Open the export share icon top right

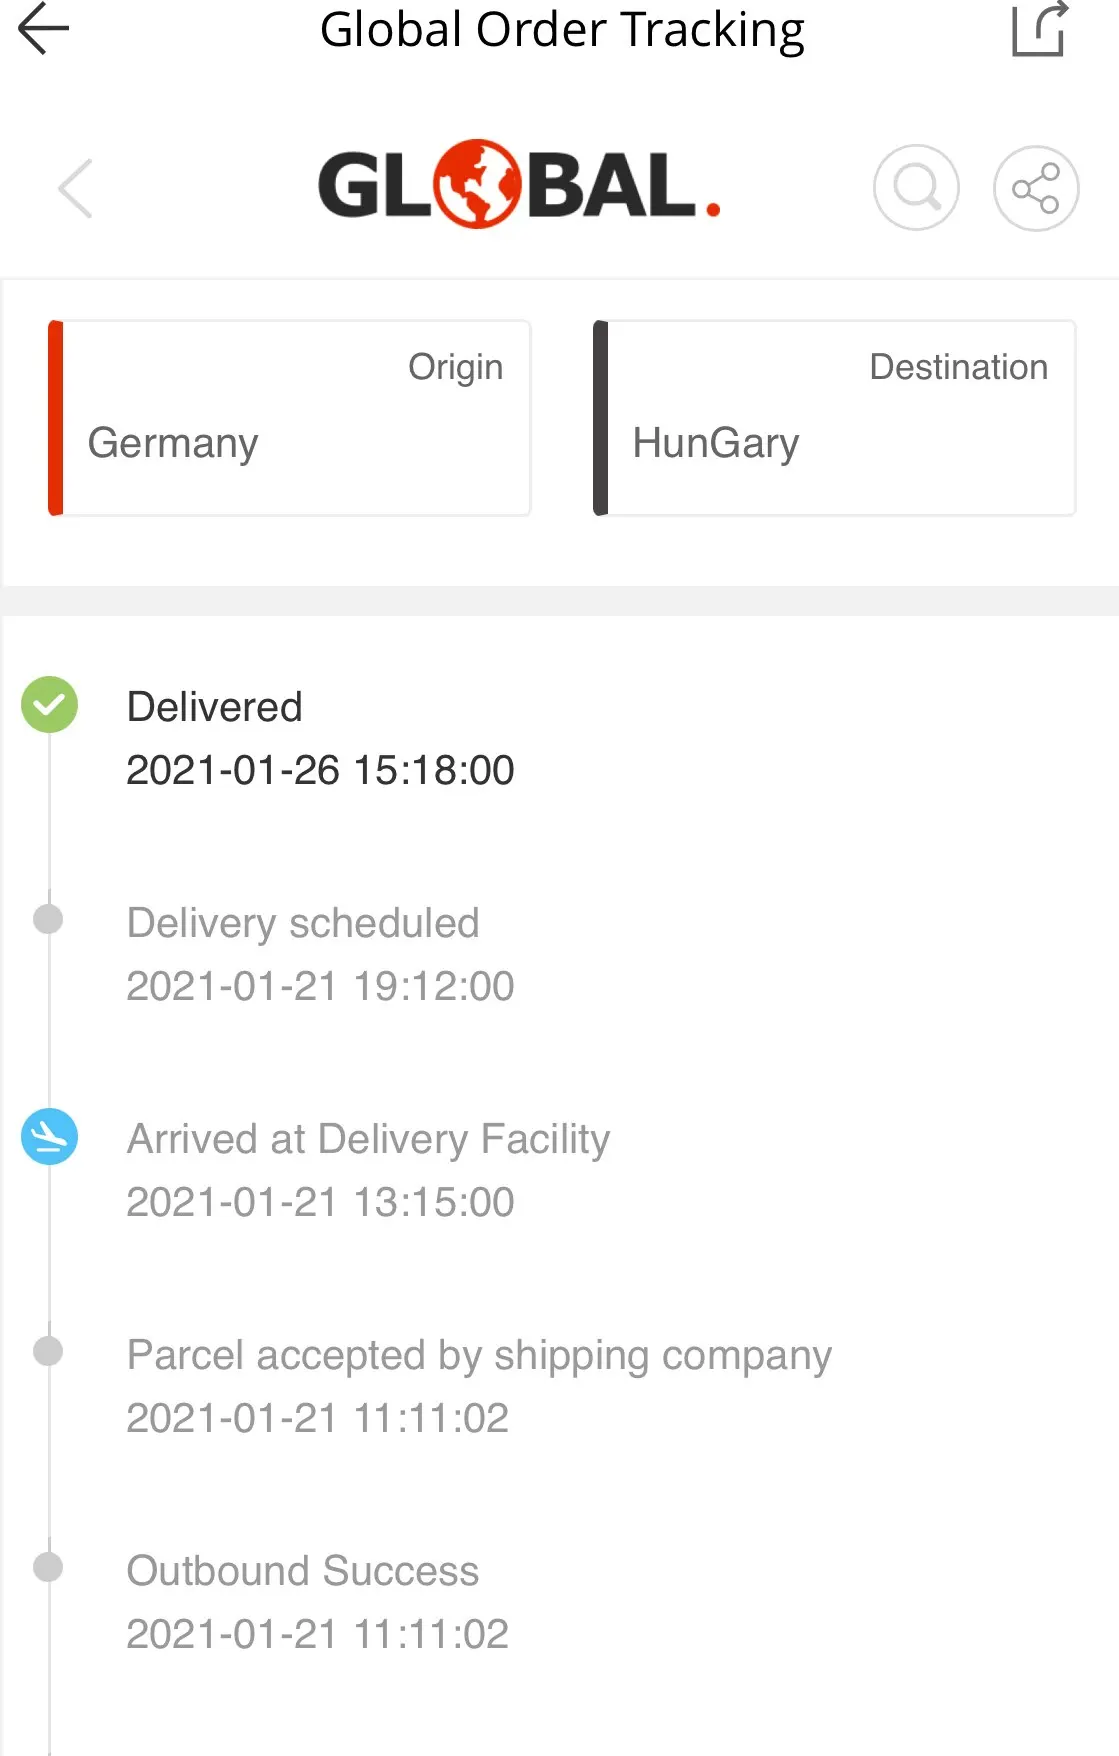tap(1039, 30)
